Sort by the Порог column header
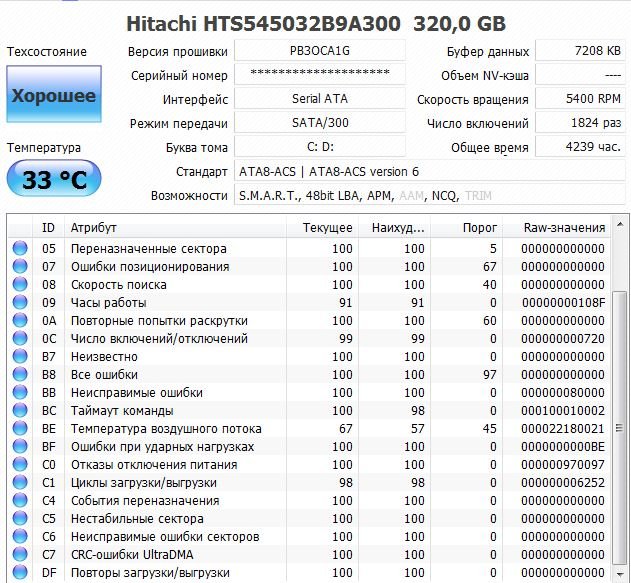This screenshot has width=631, height=583. [x=466, y=228]
